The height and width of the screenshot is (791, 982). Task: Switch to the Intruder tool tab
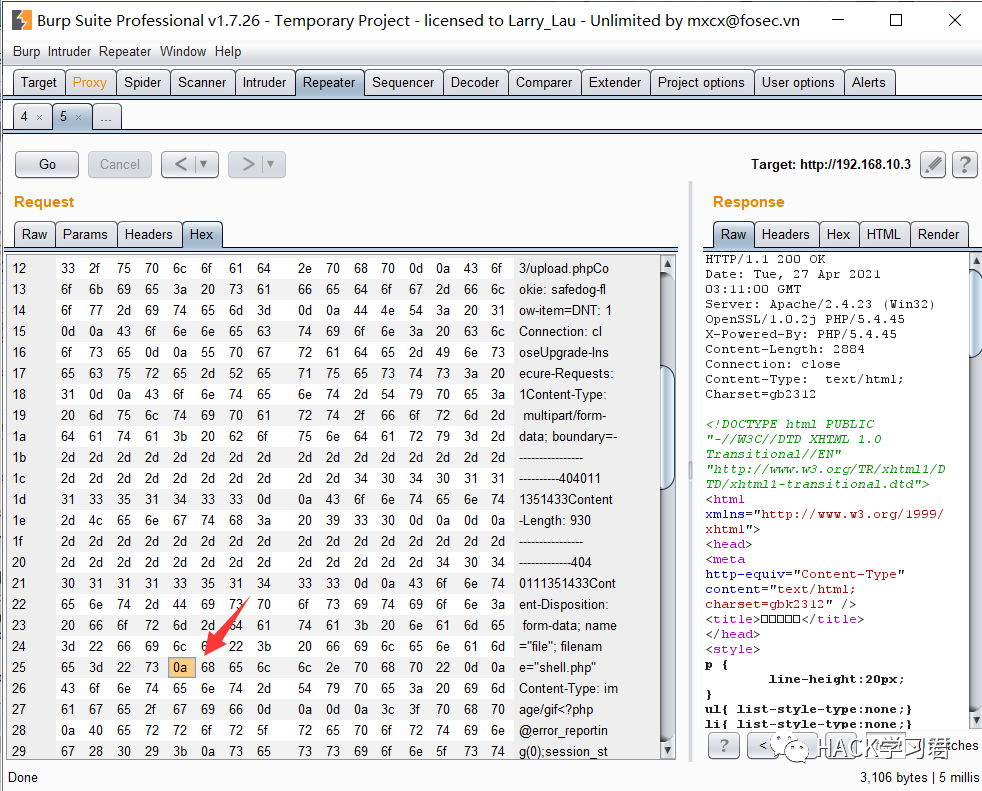(264, 83)
